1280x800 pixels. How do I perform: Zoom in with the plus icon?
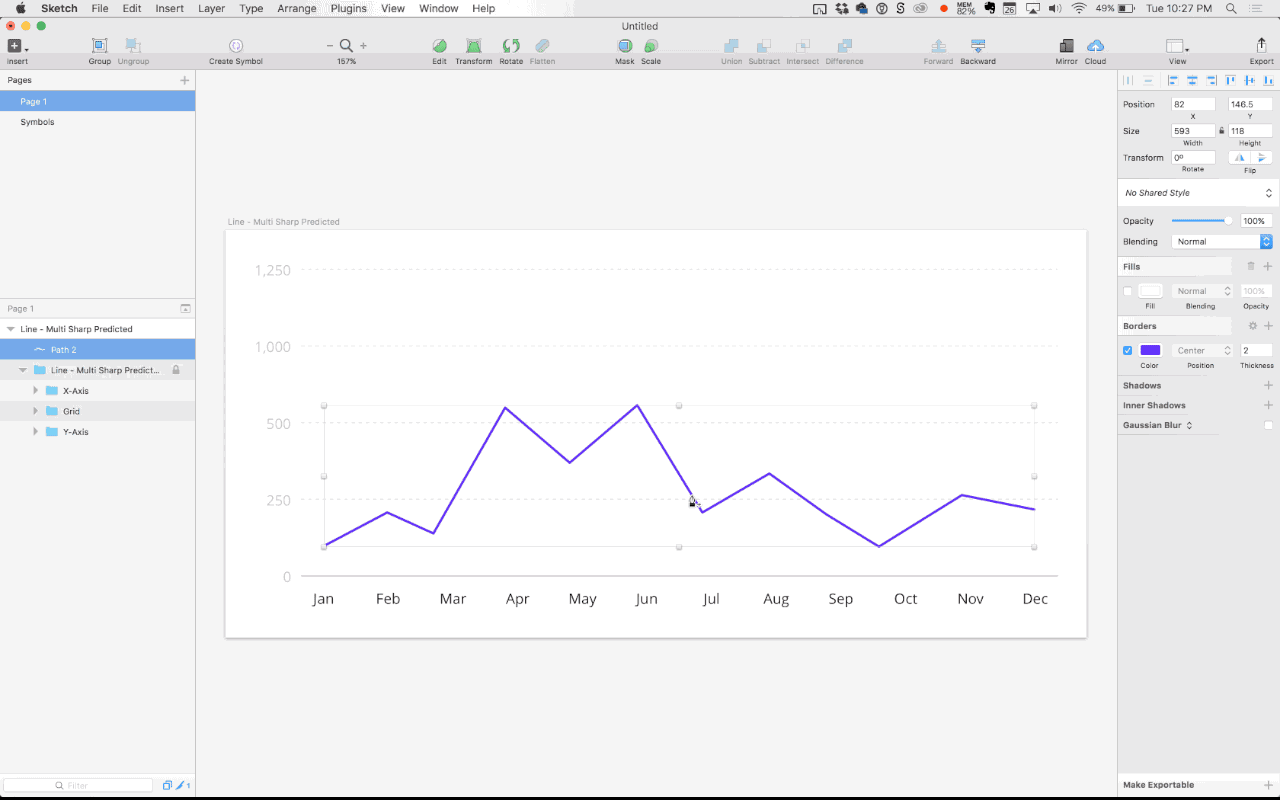click(363, 46)
